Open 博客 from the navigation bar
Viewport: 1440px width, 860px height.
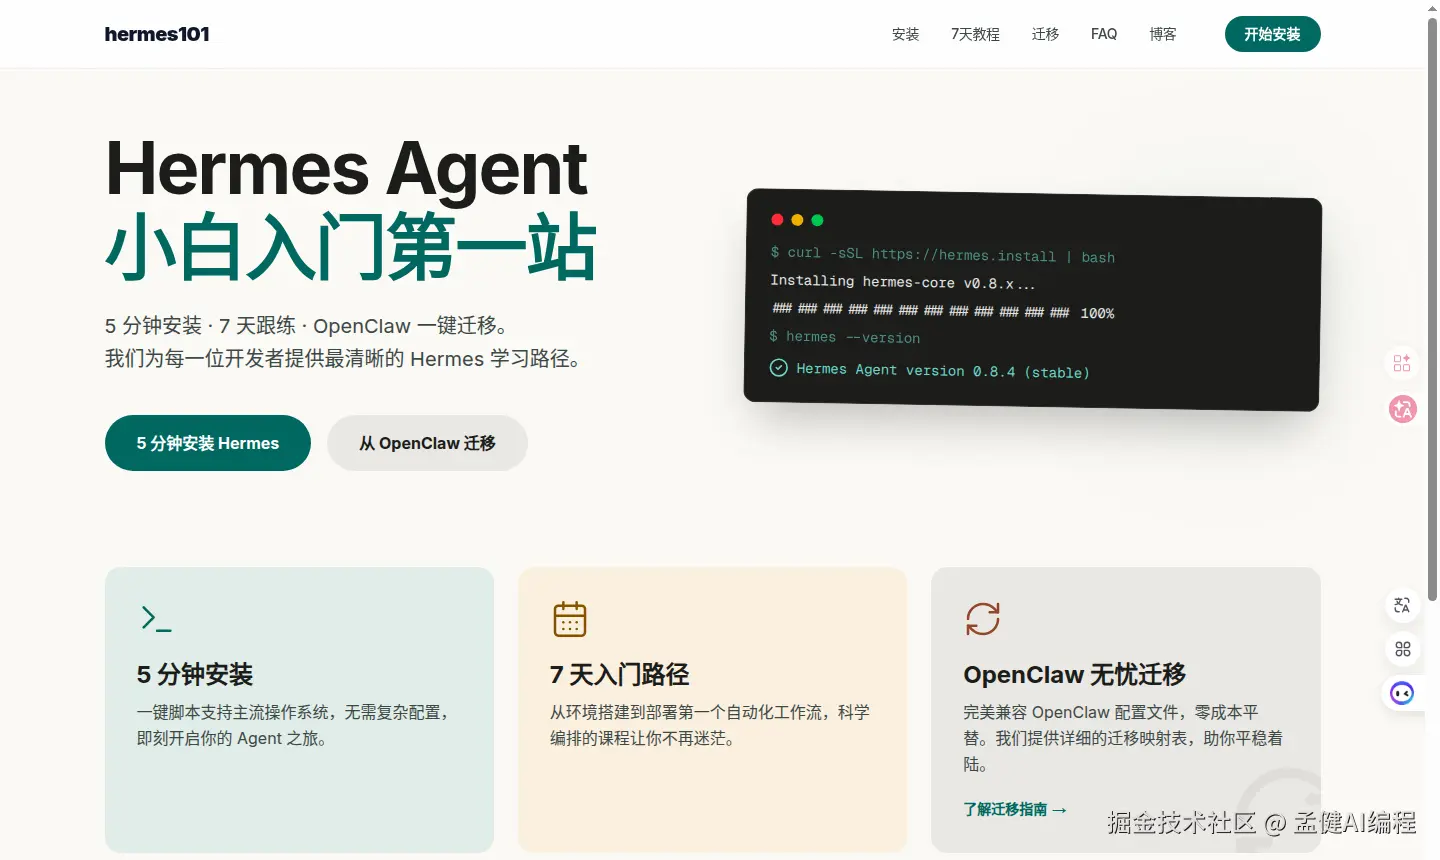(x=1162, y=33)
